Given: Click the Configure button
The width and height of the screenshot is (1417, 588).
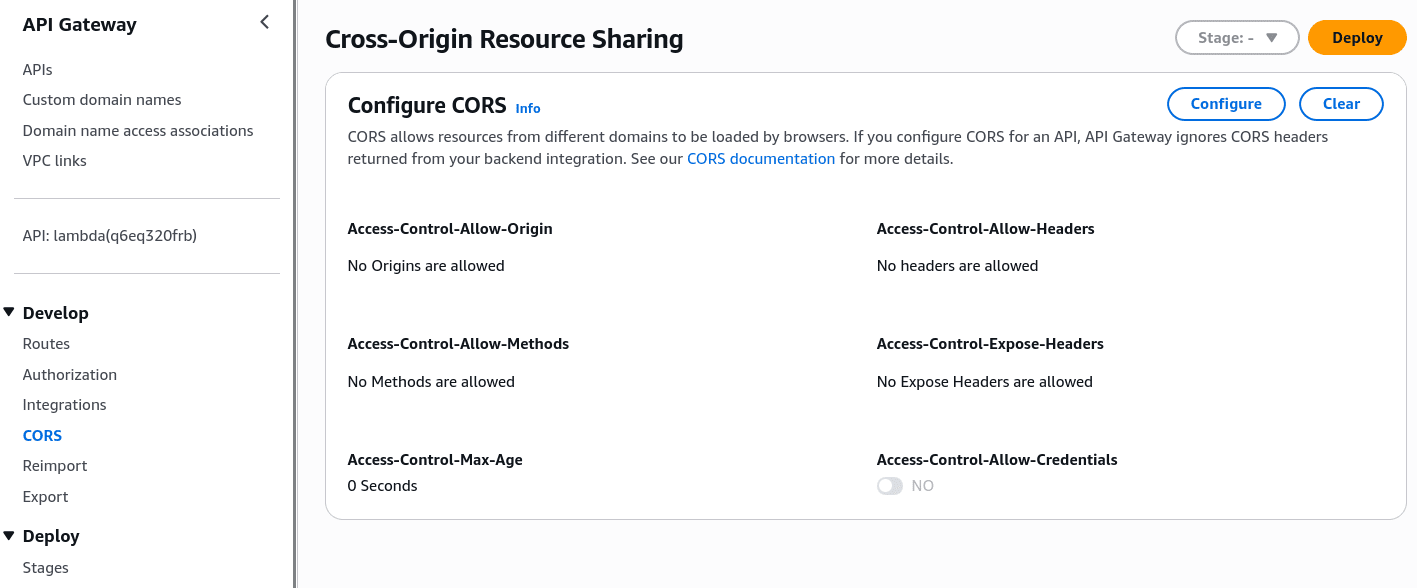Looking at the screenshot, I should (1226, 104).
